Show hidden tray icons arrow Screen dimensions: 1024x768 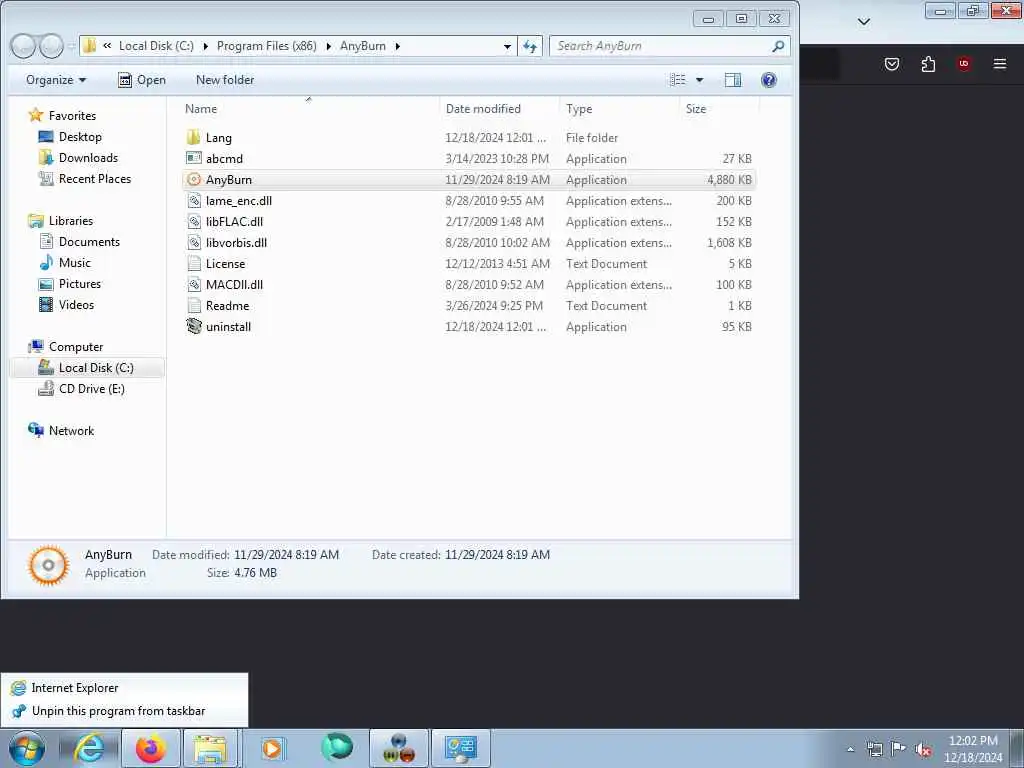850,750
